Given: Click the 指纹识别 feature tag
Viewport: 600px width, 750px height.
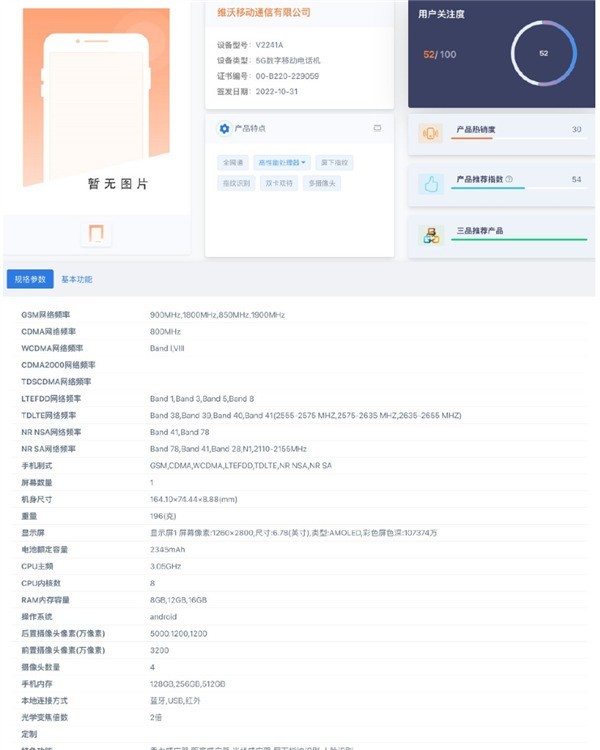Looking at the screenshot, I should click(236, 183).
